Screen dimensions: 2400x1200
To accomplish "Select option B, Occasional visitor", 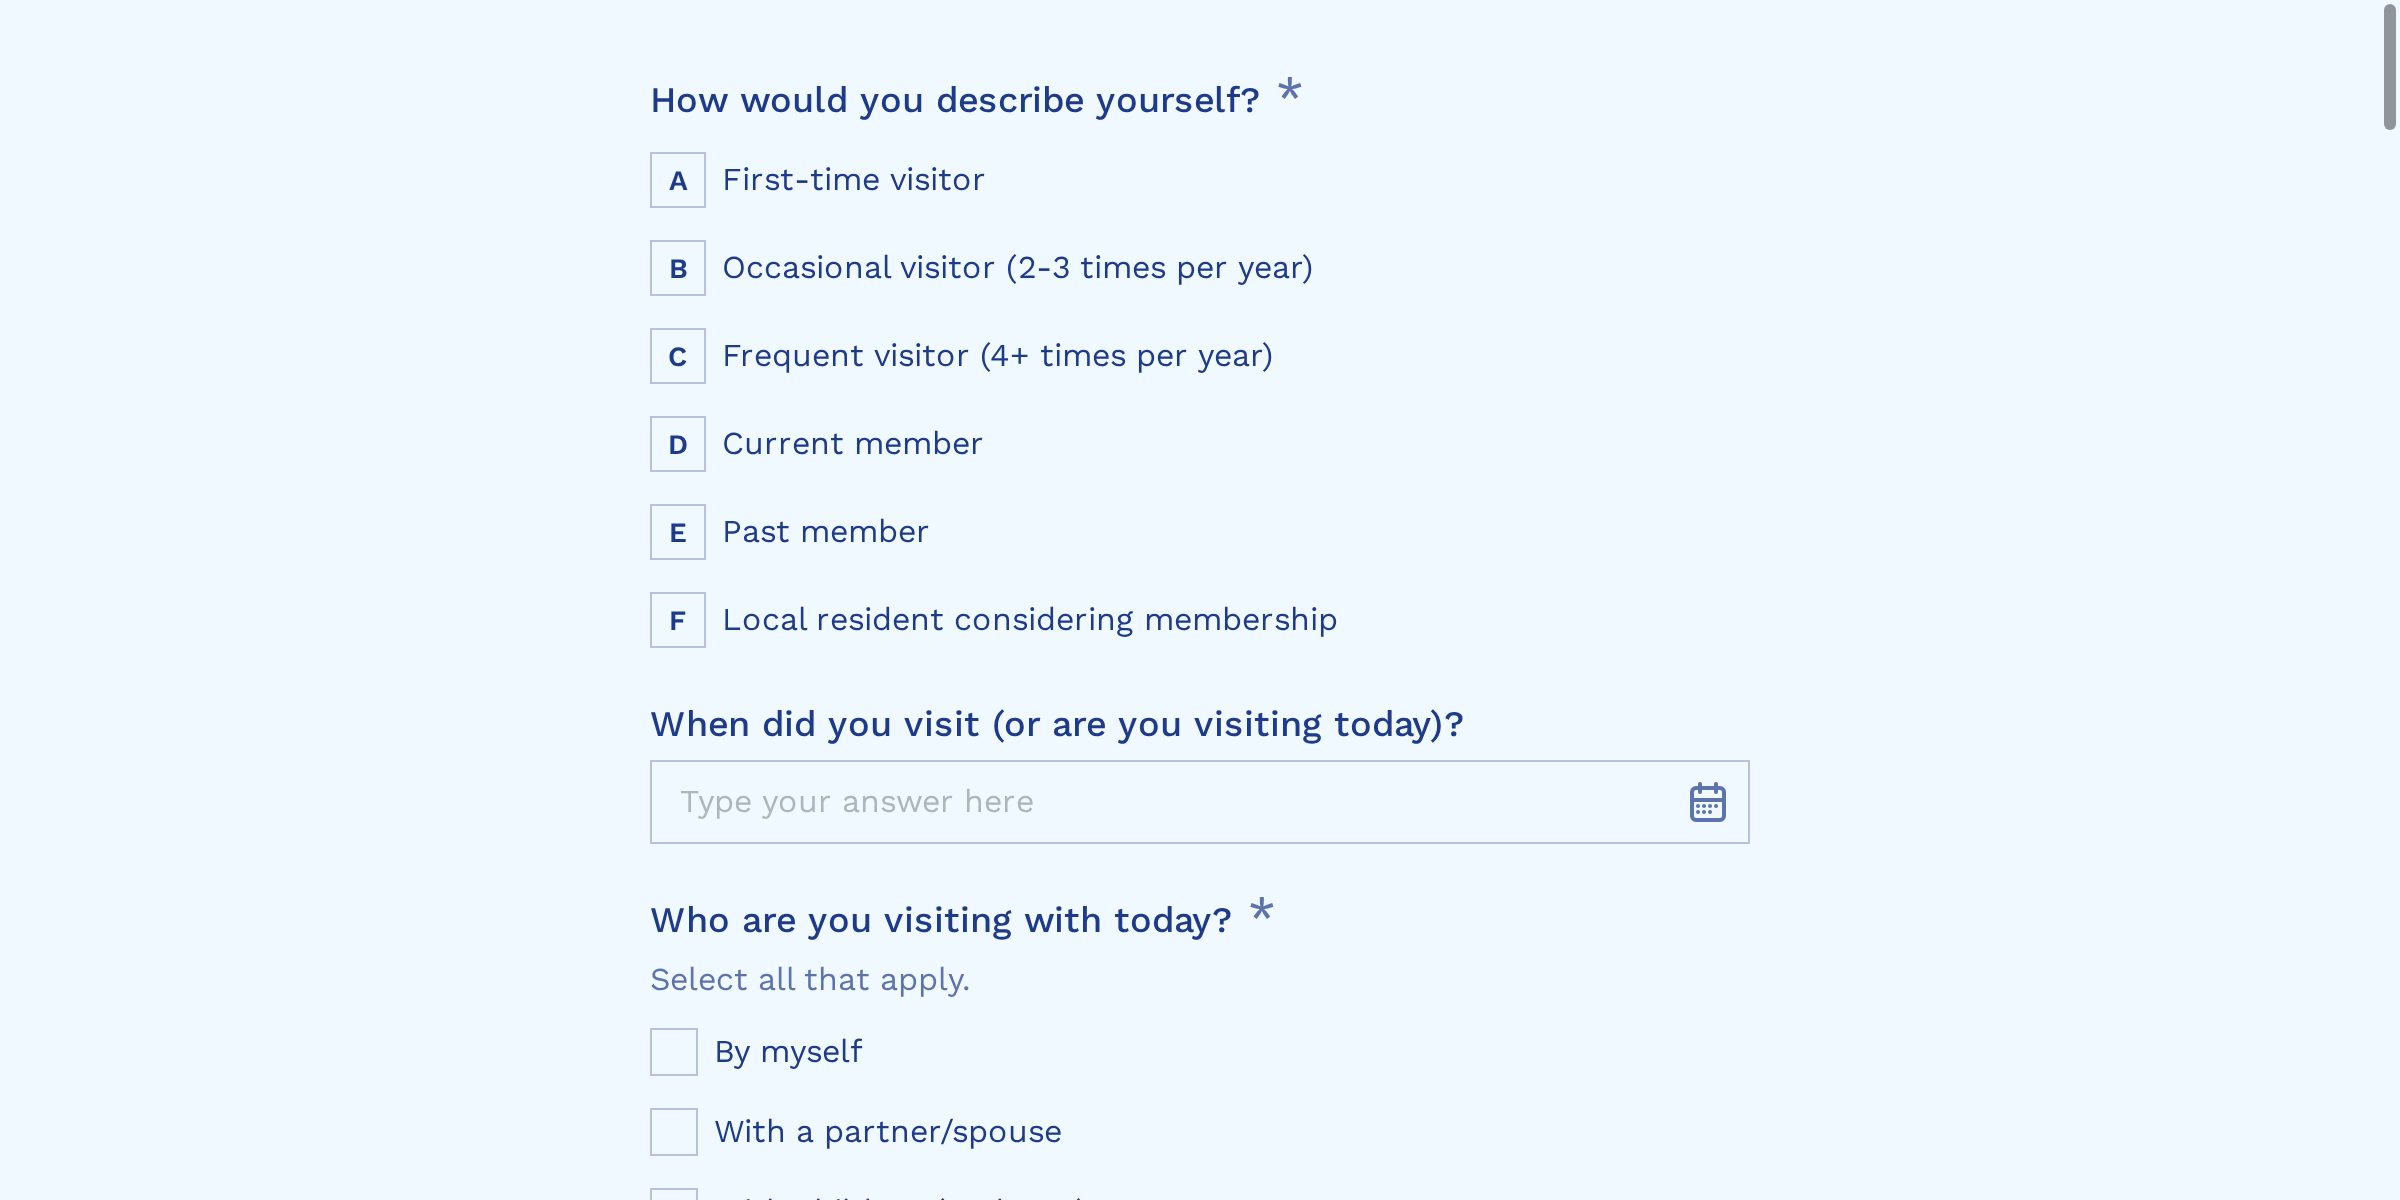I will (1016, 267).
